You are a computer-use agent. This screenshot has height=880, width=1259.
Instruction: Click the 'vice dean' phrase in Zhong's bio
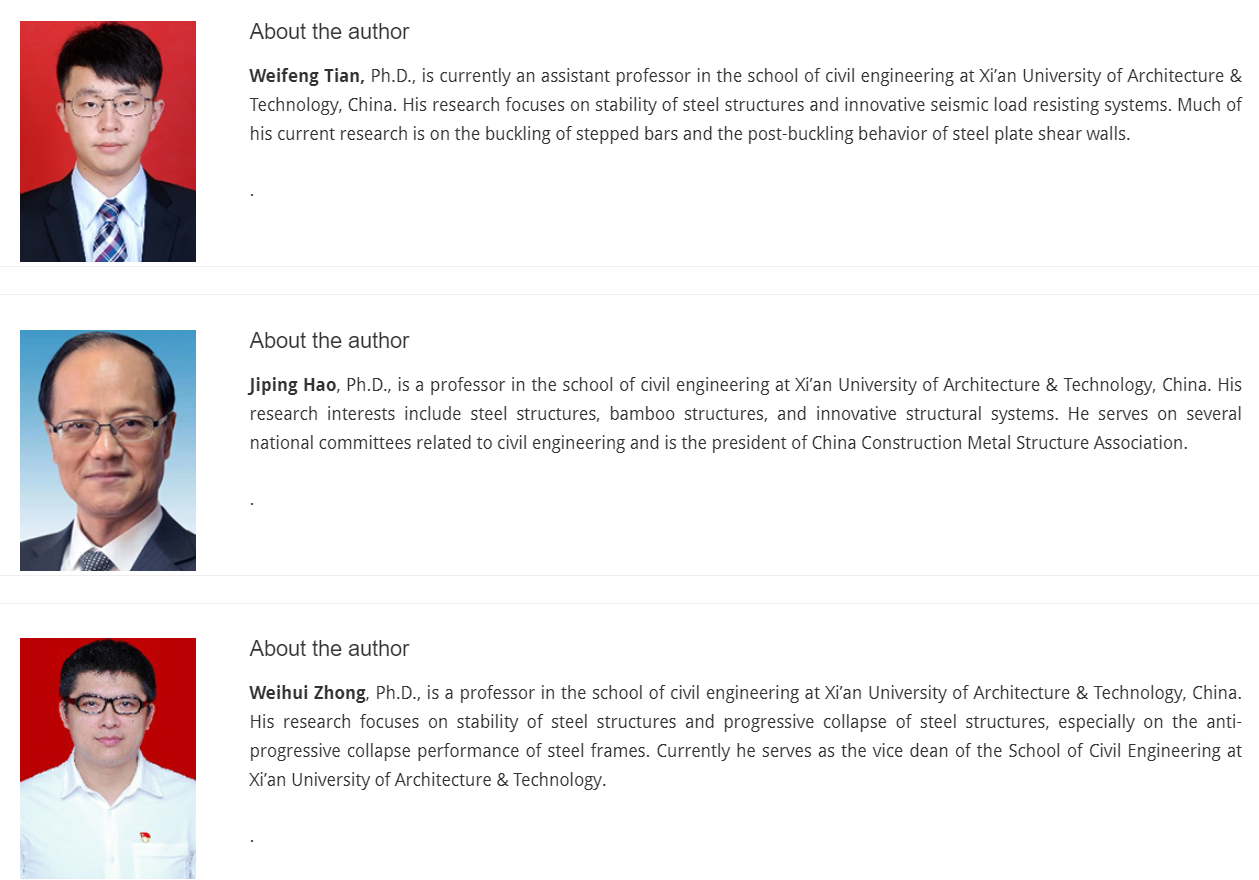(880, 751)
